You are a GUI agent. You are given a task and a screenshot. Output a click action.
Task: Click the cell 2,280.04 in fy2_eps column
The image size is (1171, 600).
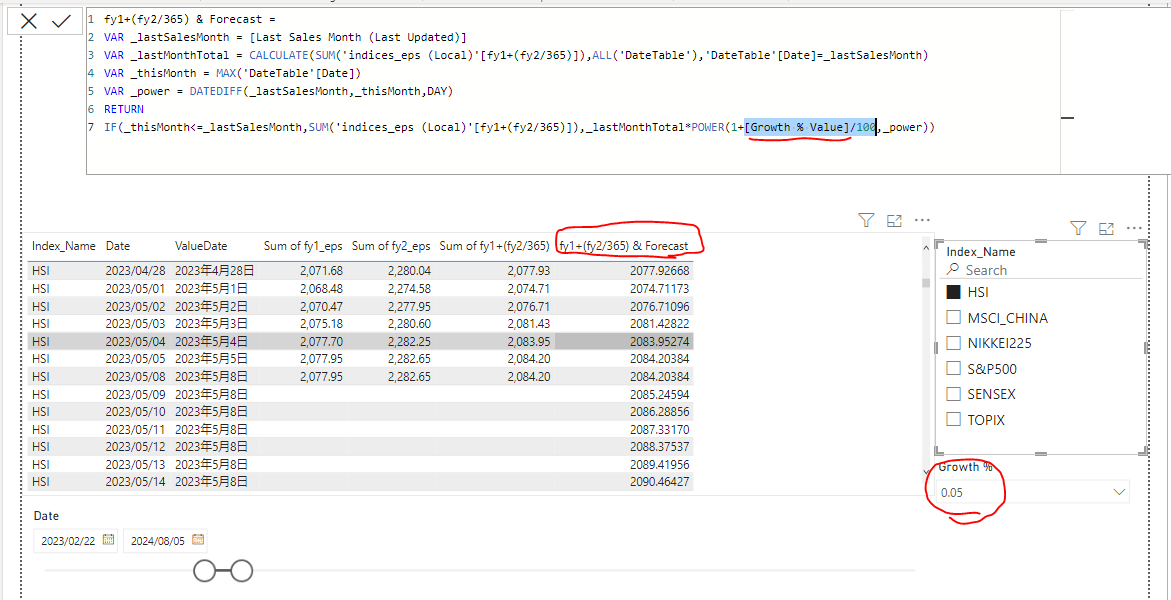click(411, 270)
